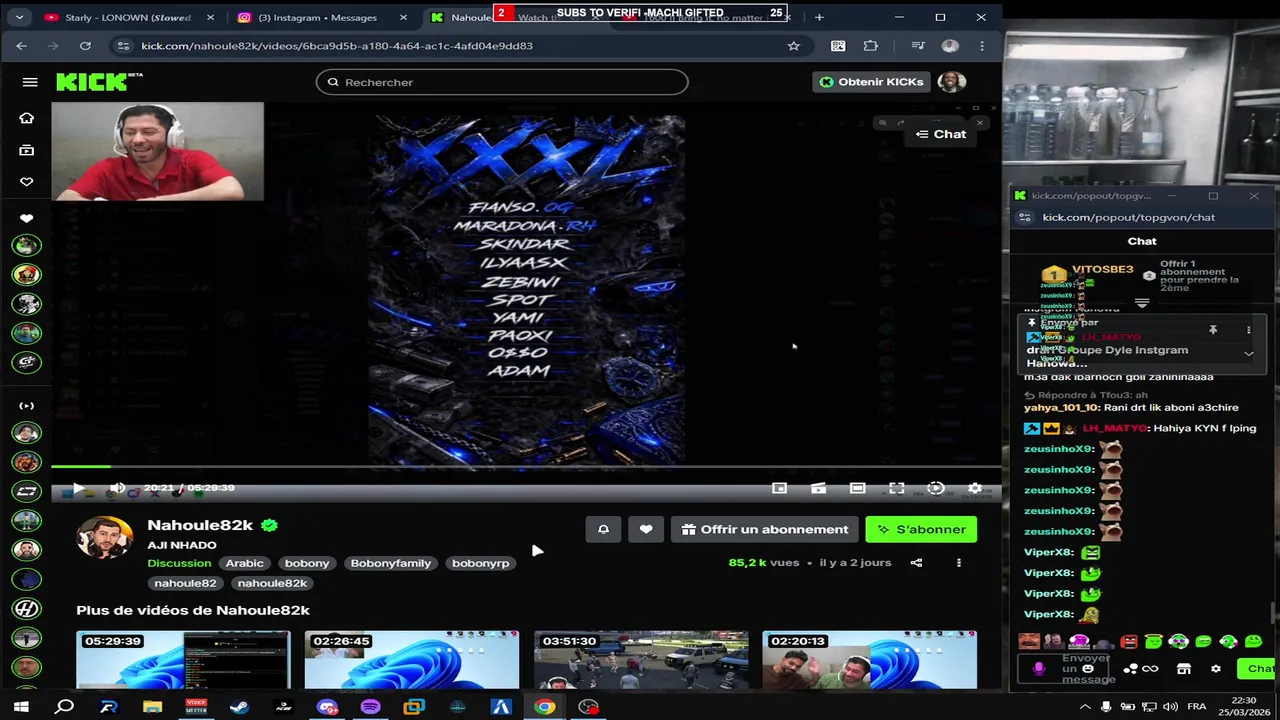Open site settings icon in popout chat window
Viewport: 1280px width, 720px height.
1024,217
